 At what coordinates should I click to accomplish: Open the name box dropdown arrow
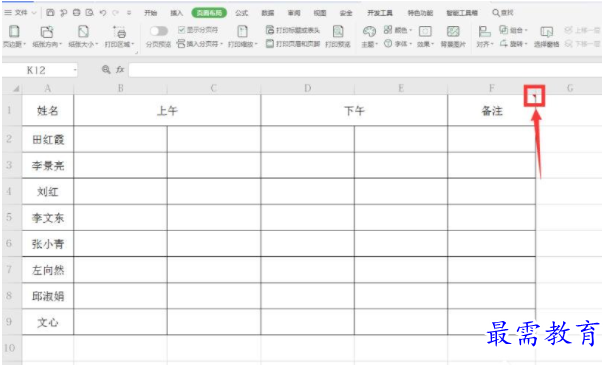point(75,70)
